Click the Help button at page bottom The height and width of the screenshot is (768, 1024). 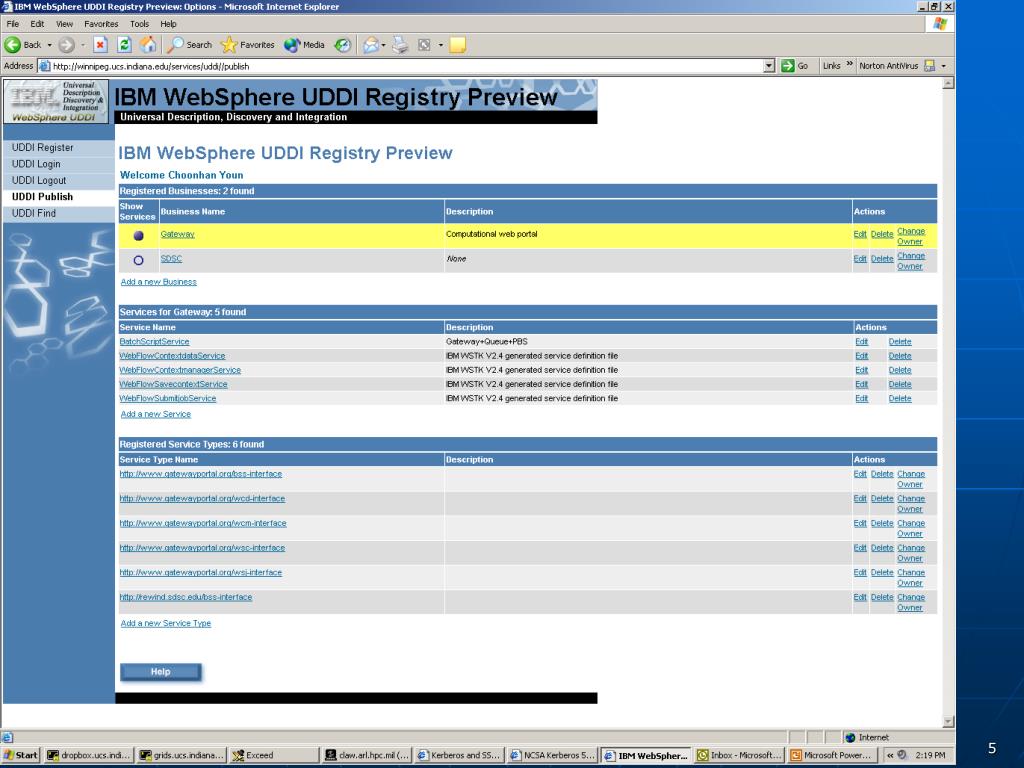[x=161, y=672]
